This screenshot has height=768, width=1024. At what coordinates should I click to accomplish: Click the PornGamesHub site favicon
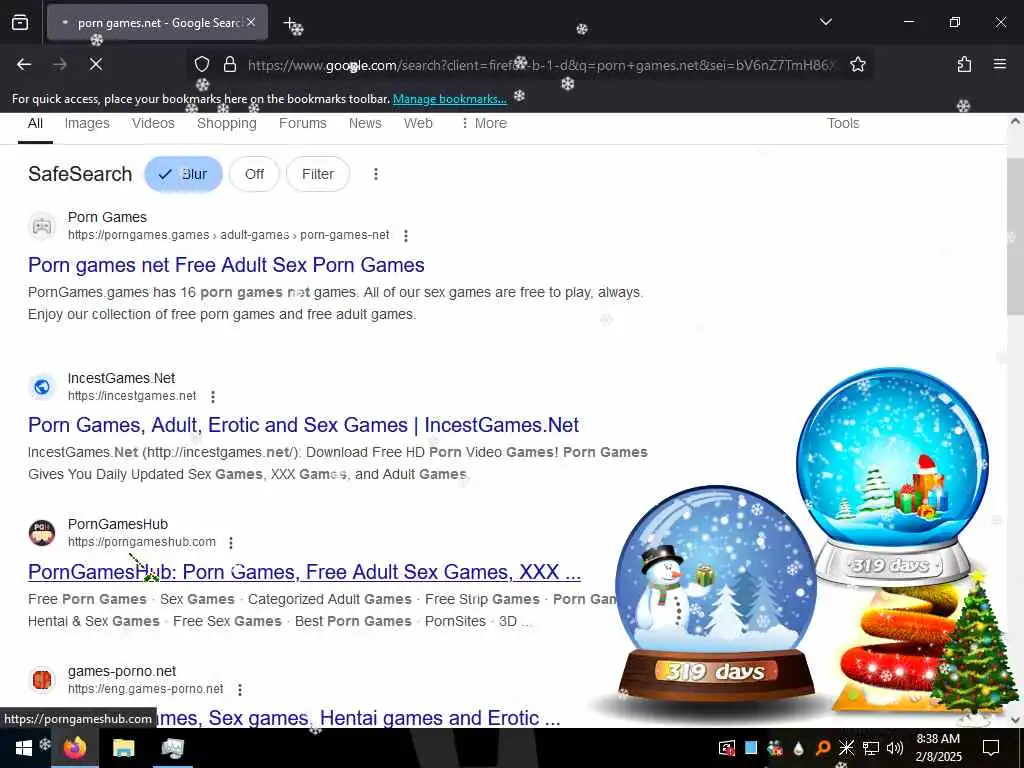[x=42, y=533]
